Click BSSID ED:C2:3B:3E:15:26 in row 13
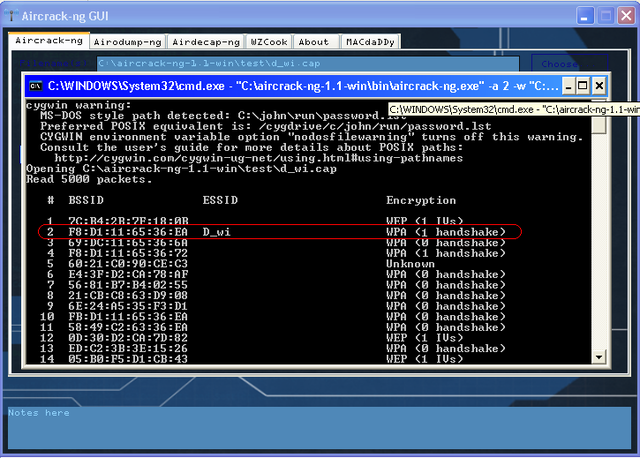The width and height of the screenshot is (640, 458). coord(128,349)
